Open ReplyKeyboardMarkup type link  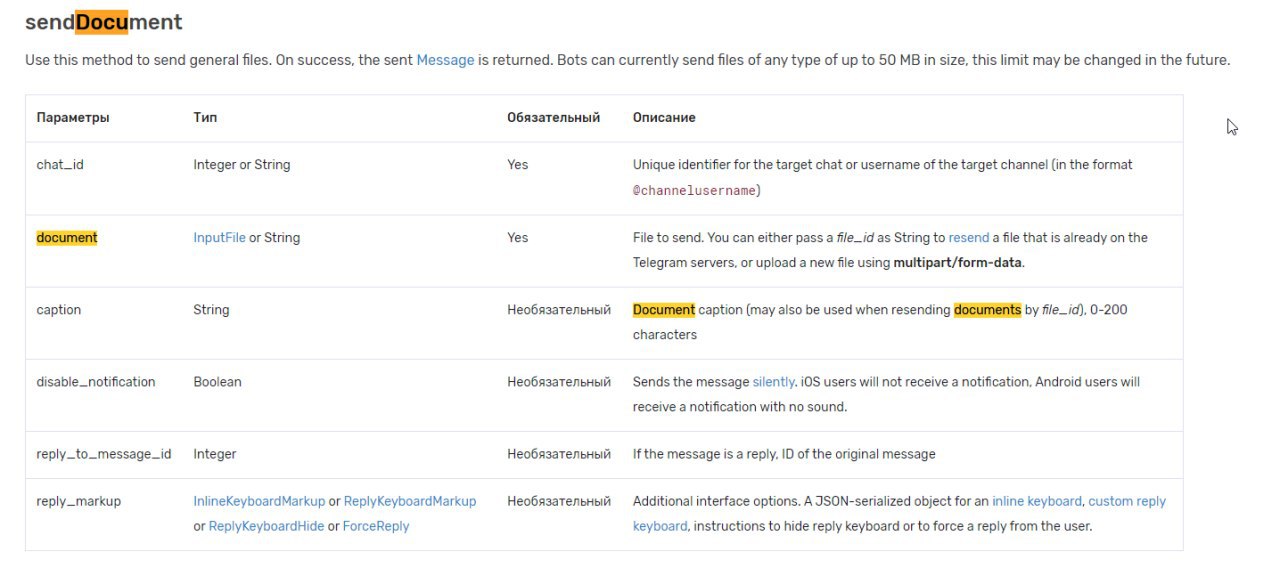tap(410, 501)
